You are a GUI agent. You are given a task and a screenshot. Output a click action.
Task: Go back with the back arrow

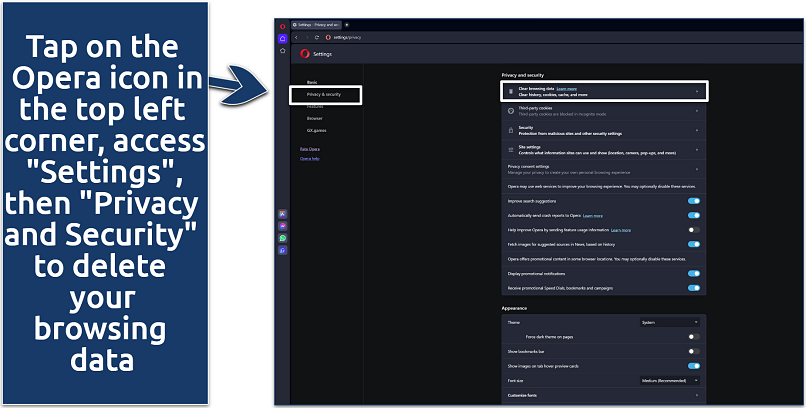297,38
